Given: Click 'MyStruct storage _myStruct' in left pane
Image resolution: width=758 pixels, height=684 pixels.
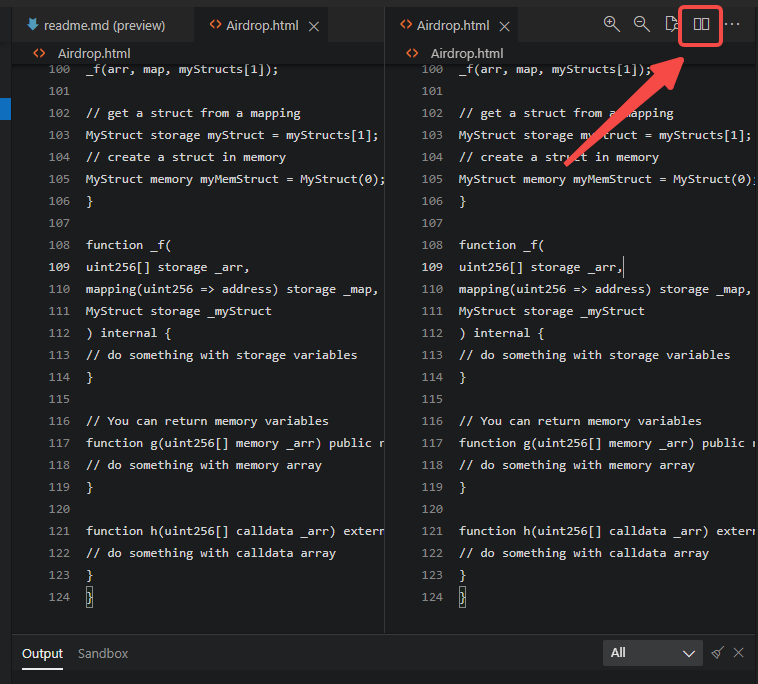Looking at the screenshot, I should pyautogui.click(x=178, y=311).
